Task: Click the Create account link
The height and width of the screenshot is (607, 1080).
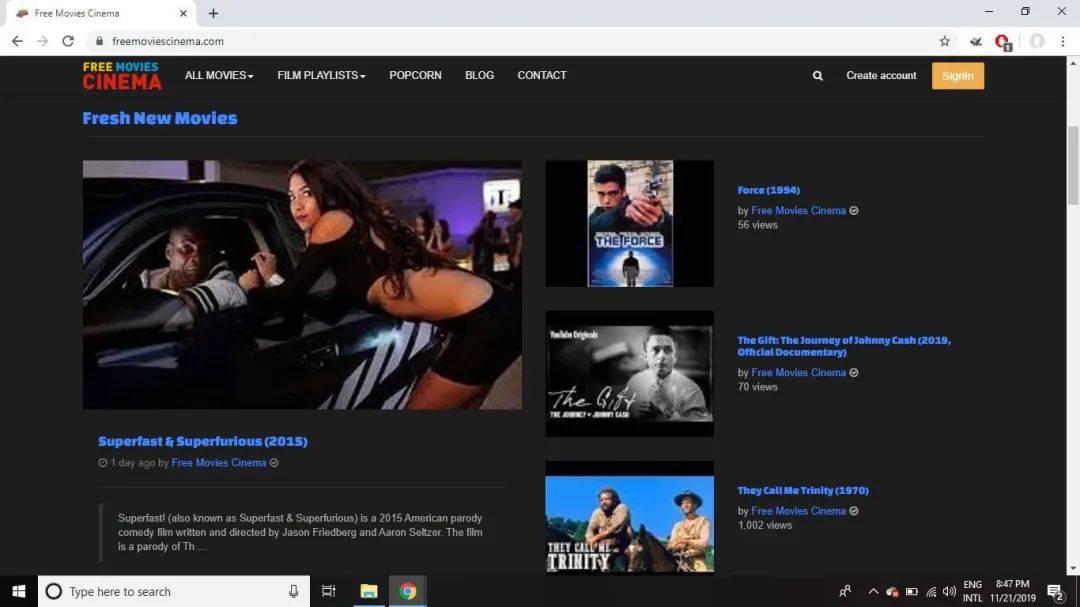Action: (x=881, y=75)
